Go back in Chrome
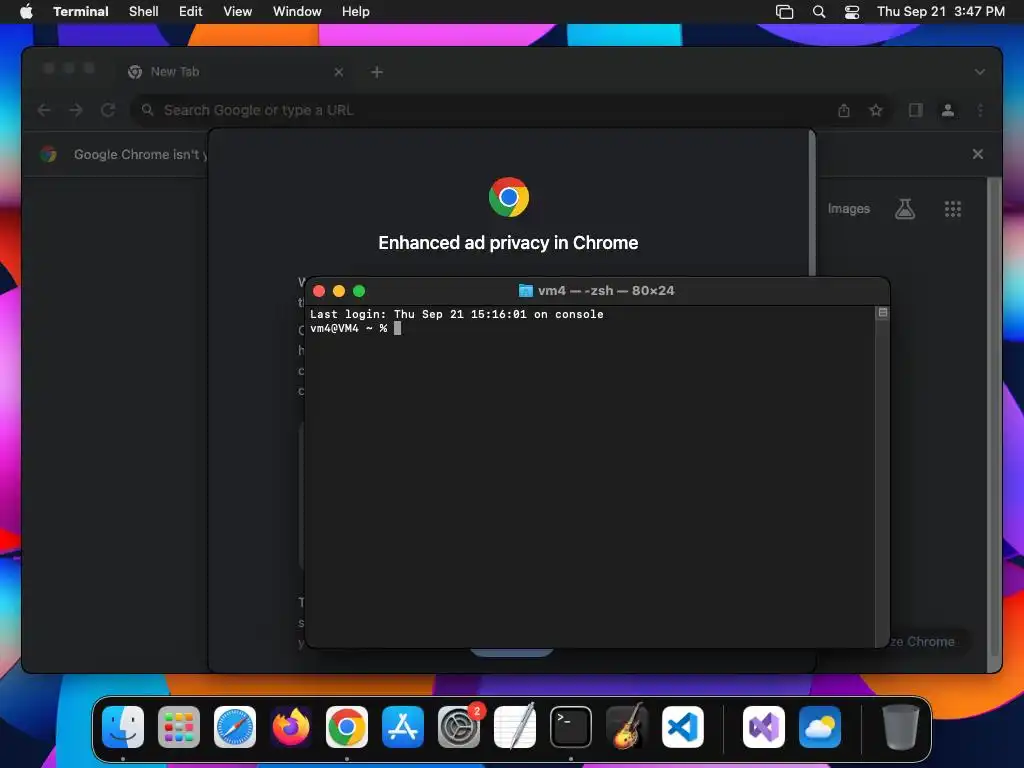This screenshot has width=1024, height=768. click(44, 110)
